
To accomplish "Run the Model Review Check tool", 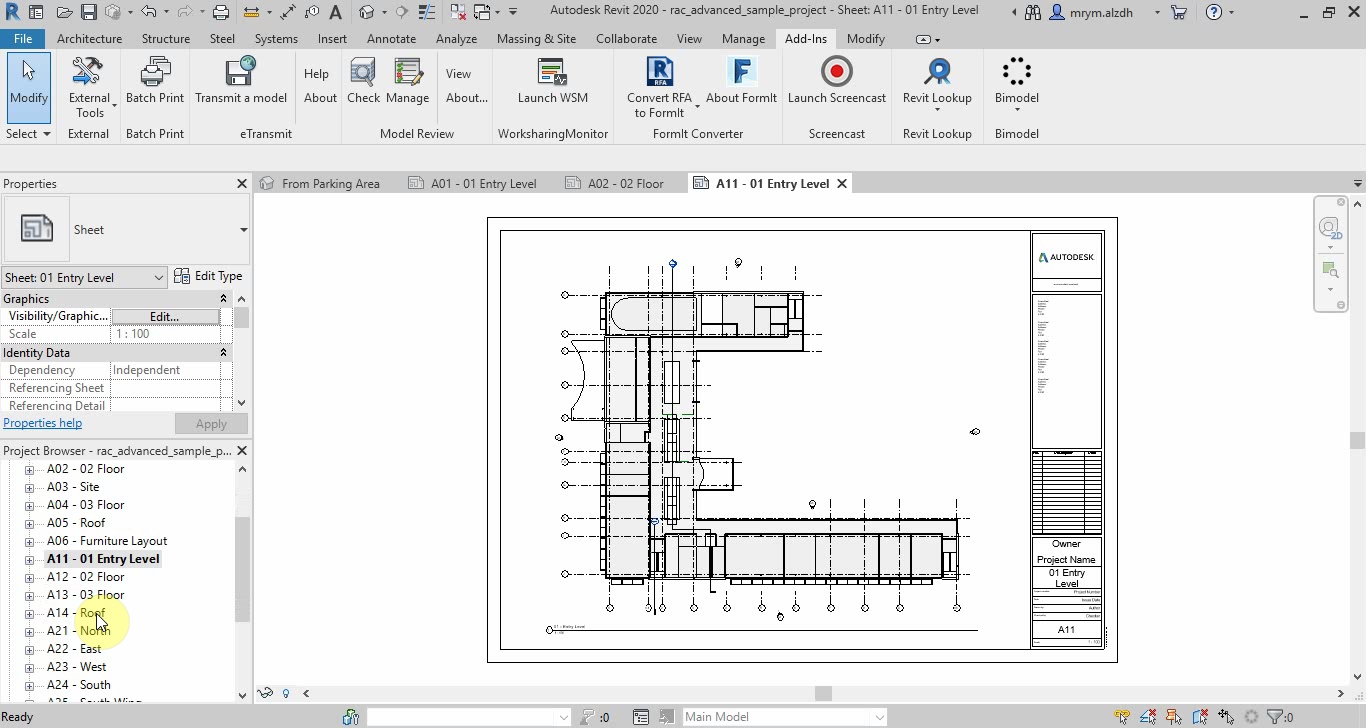I will (x=363, y=72).
